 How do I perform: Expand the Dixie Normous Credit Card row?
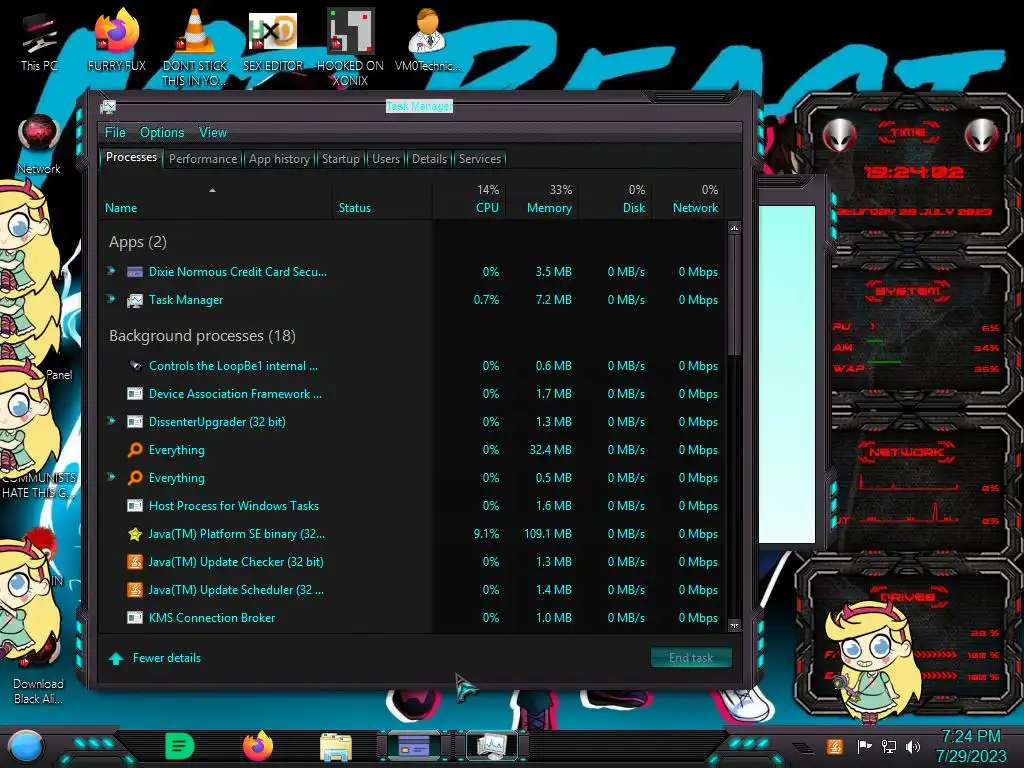(112, 270)
